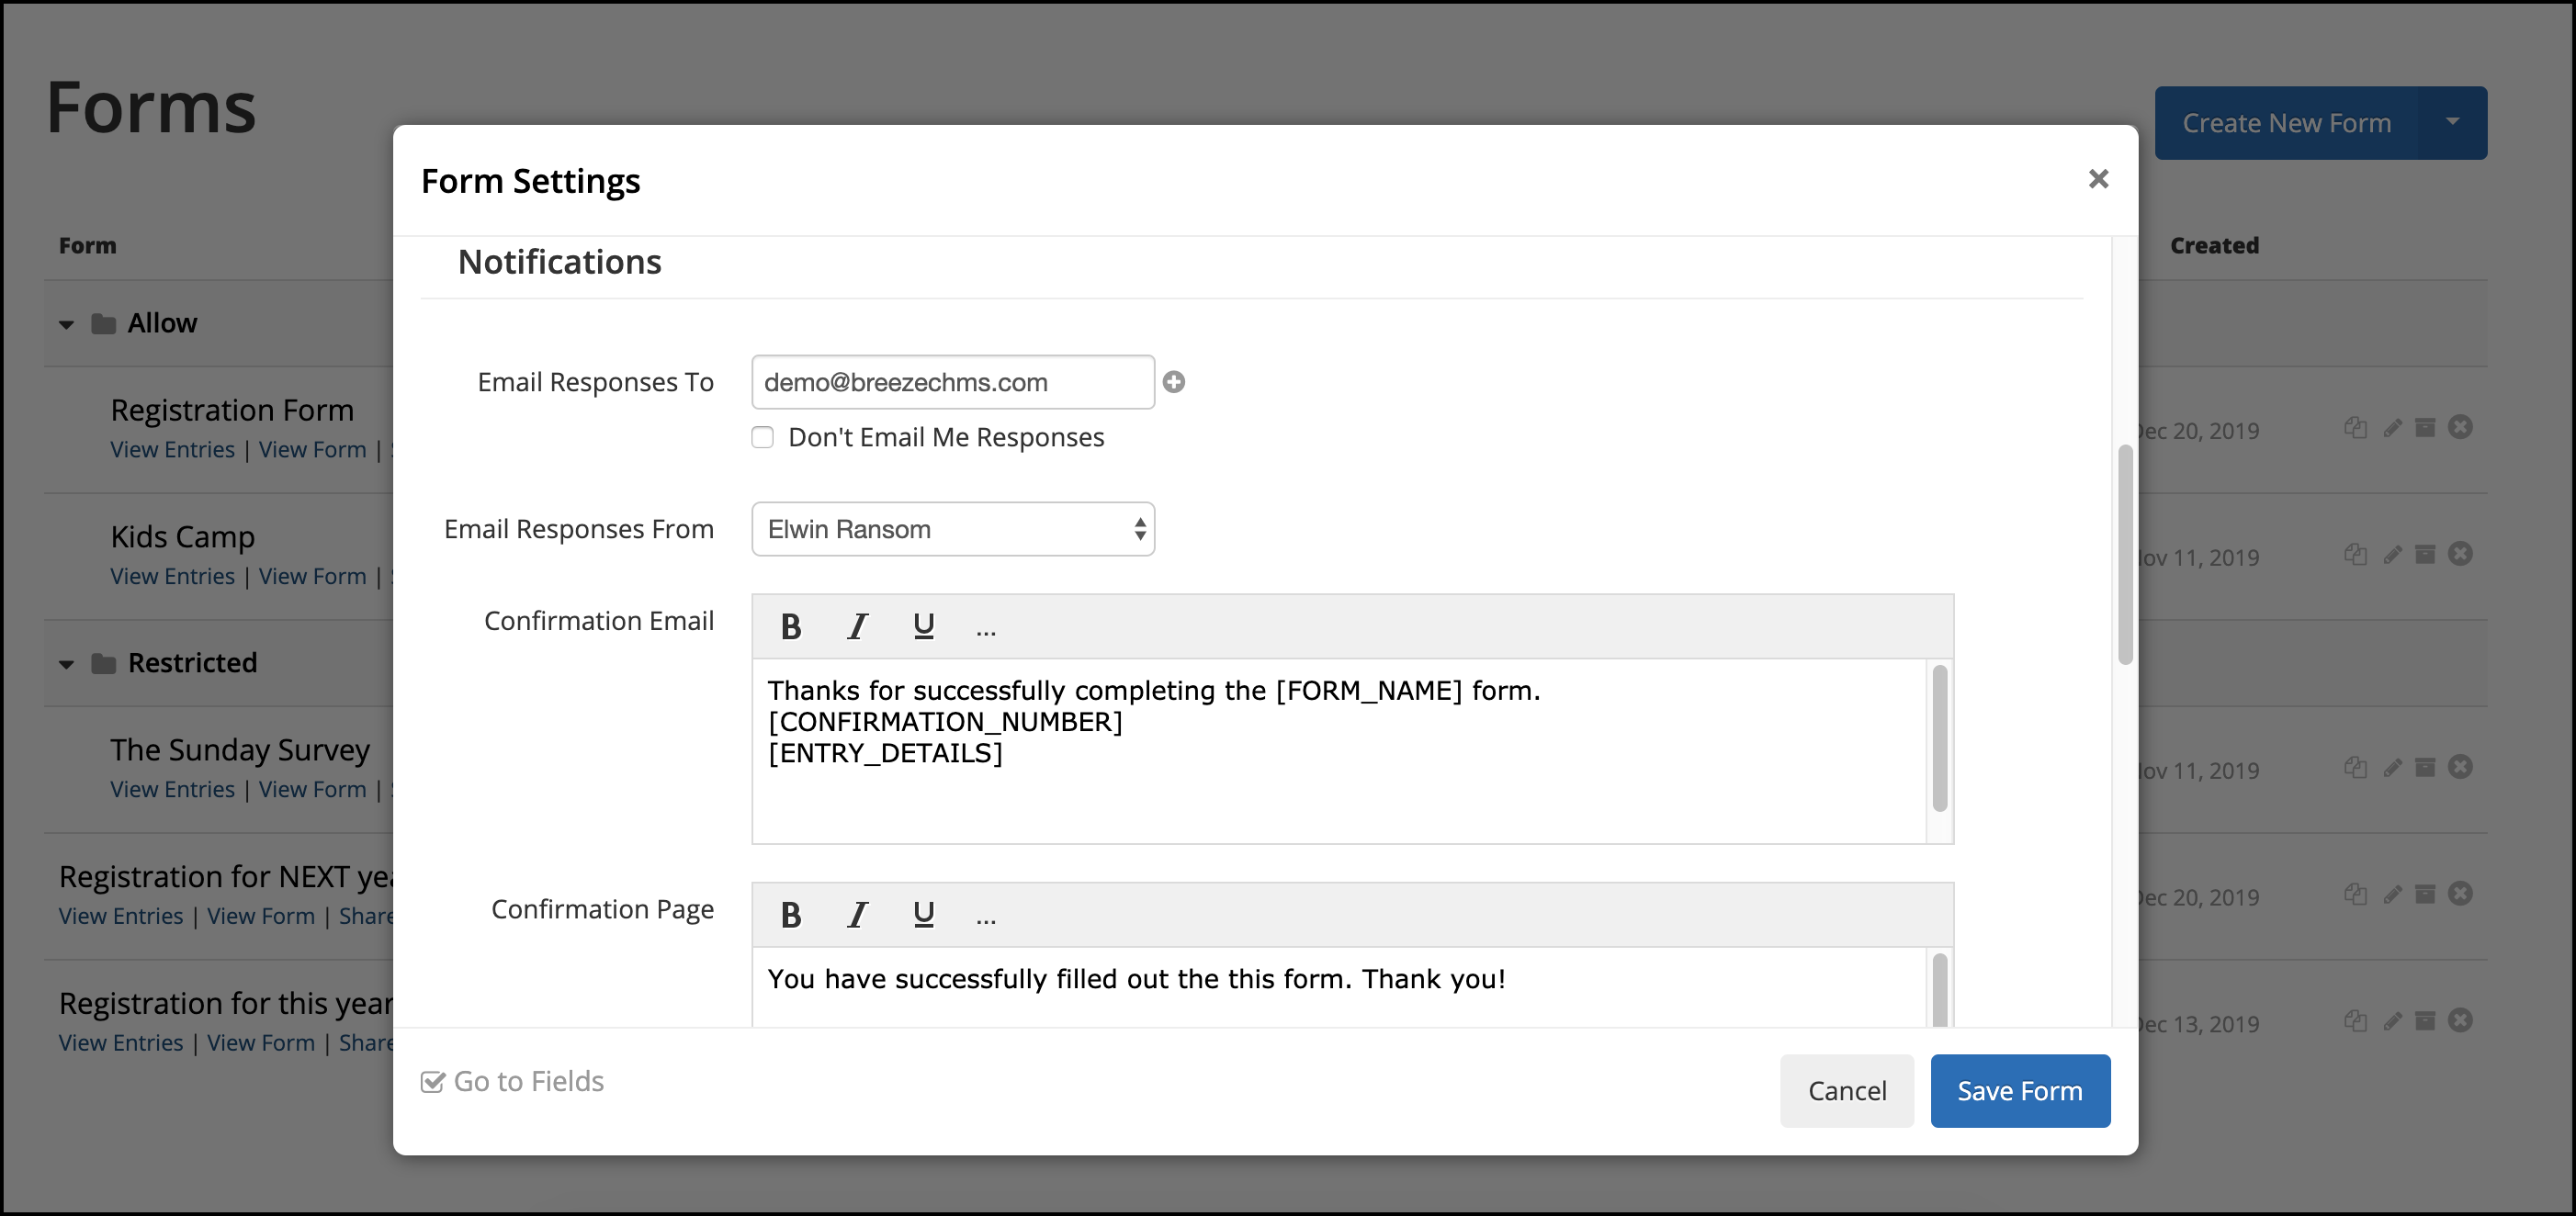Image resolution: width=2576 pixels, height=1216 pixels.
Task: Copy Registration for NEXT year form
Action: point(2355,894)
